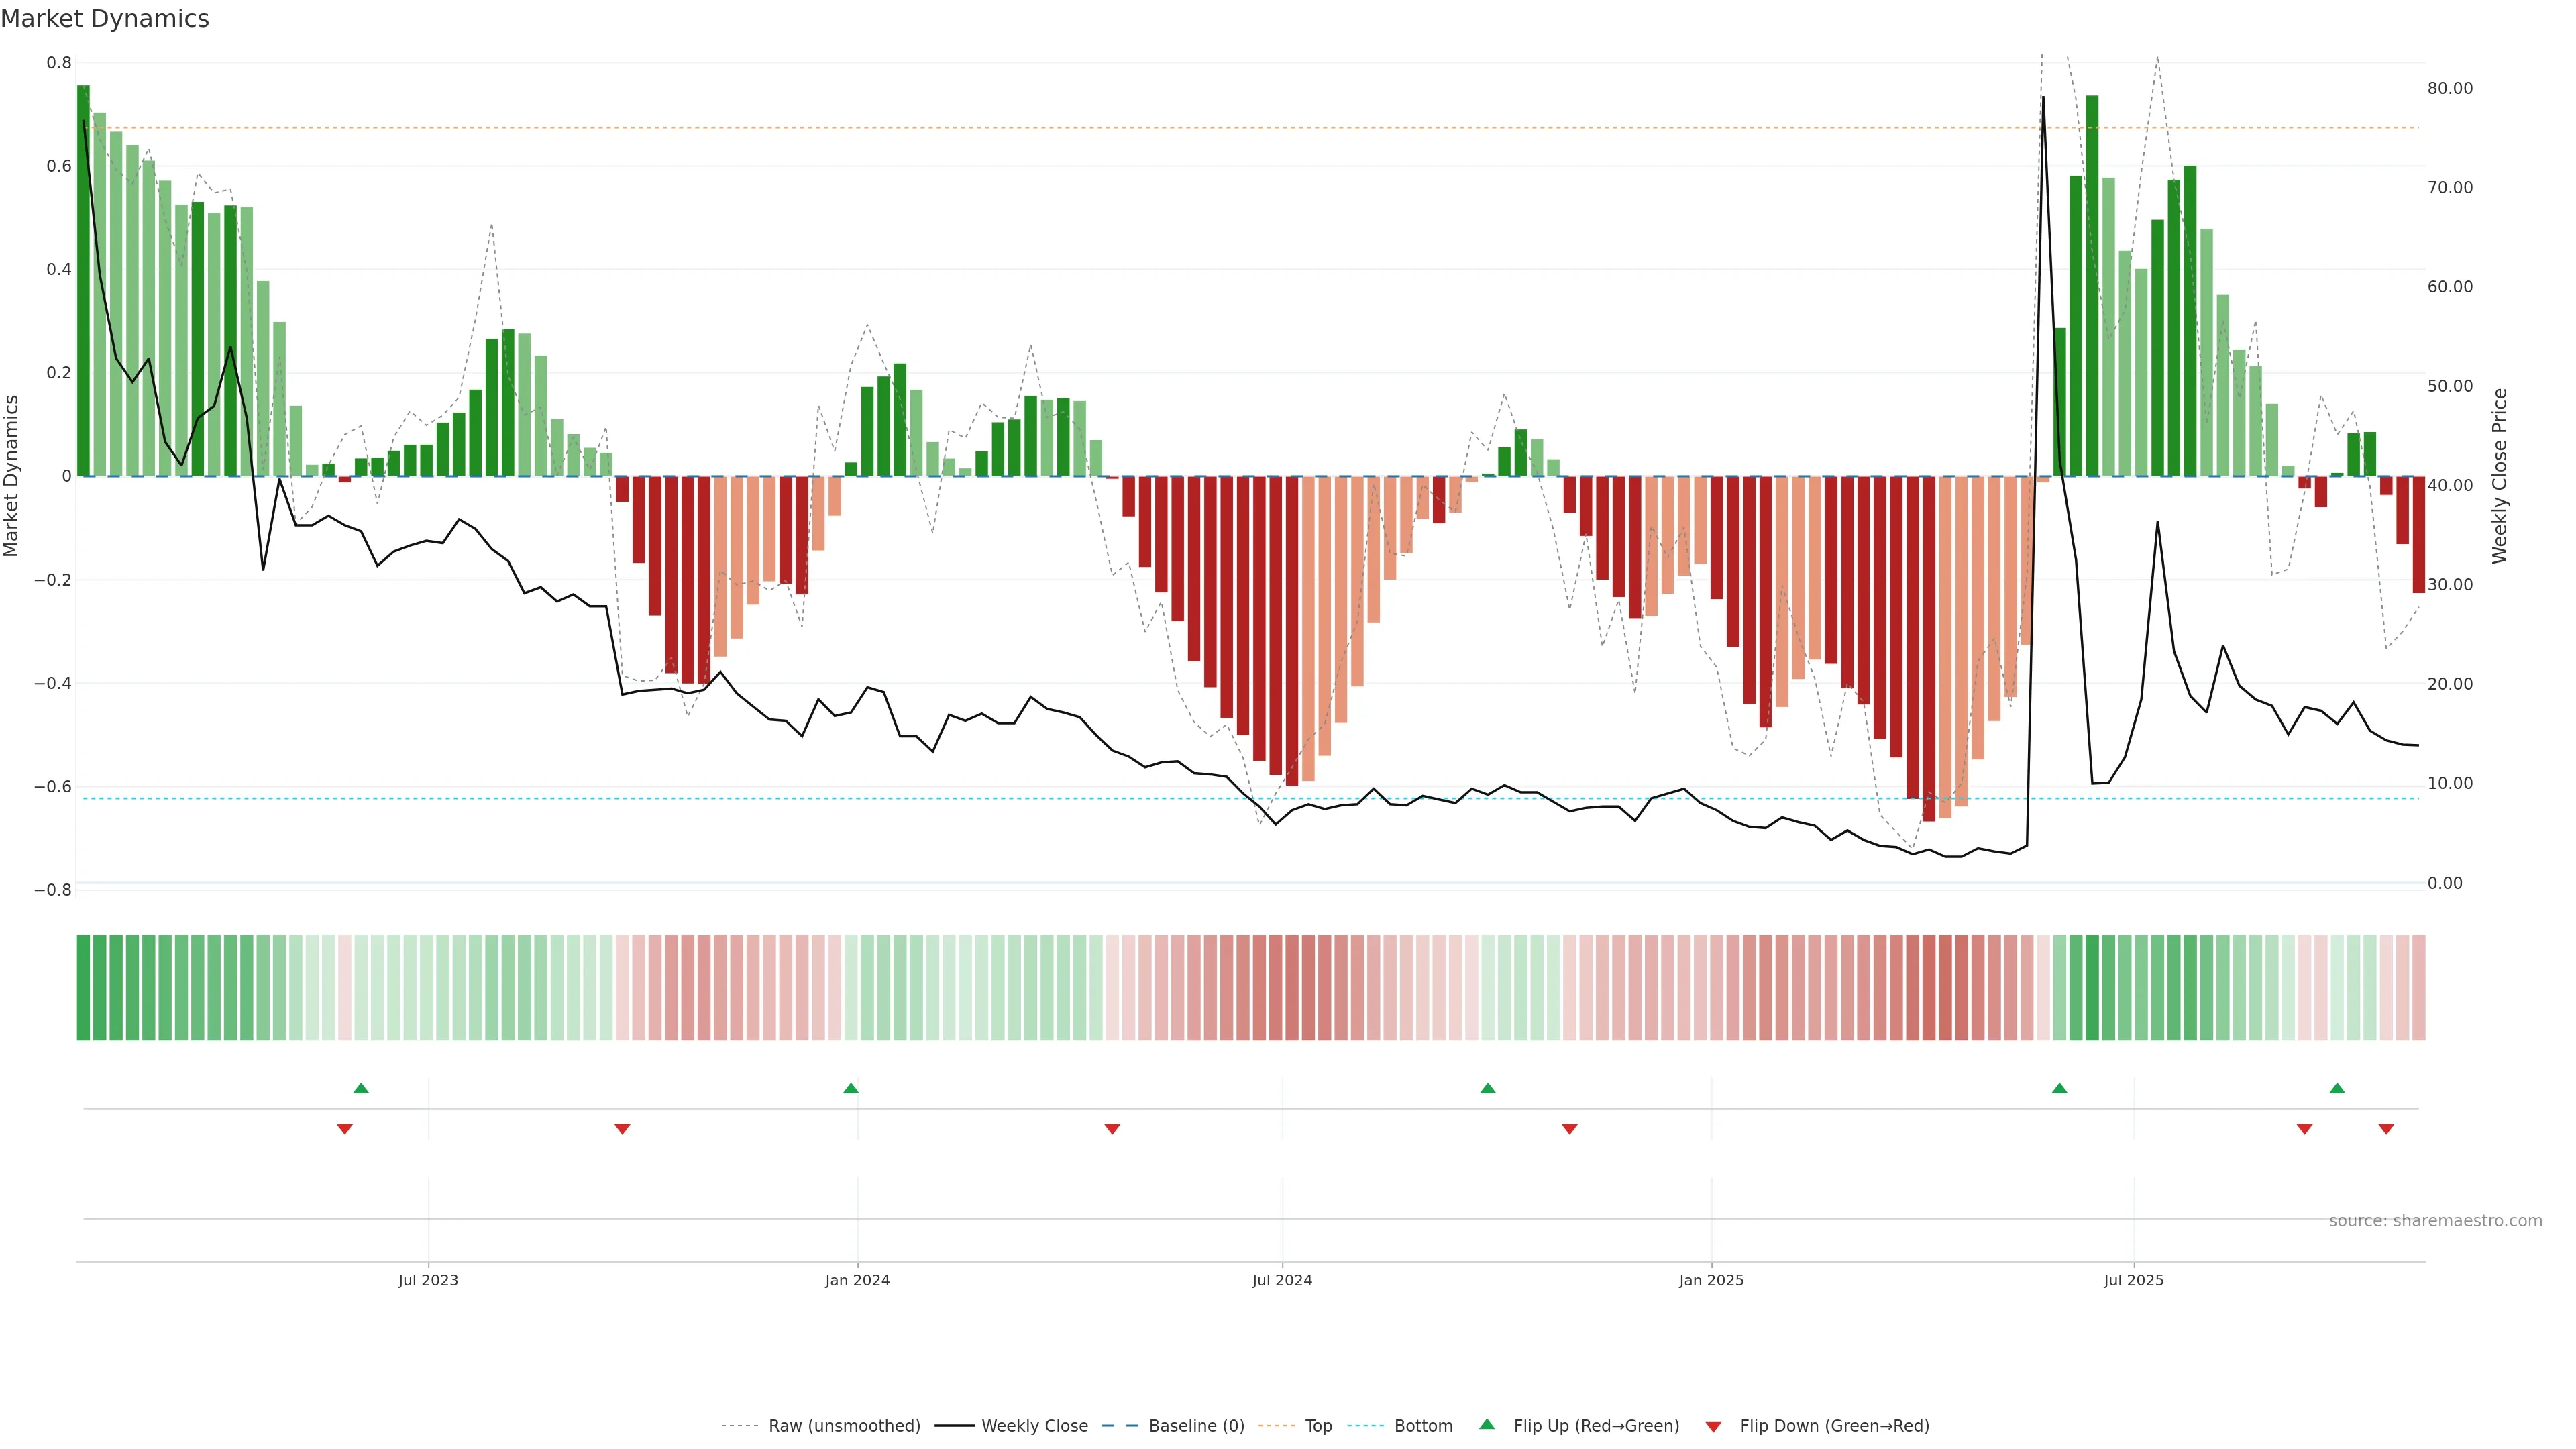Click the rightmost red flip-down triangle marker
This screenshot has width=2576, height=1449.
pyautogui.click(x=2386, y=1129)
